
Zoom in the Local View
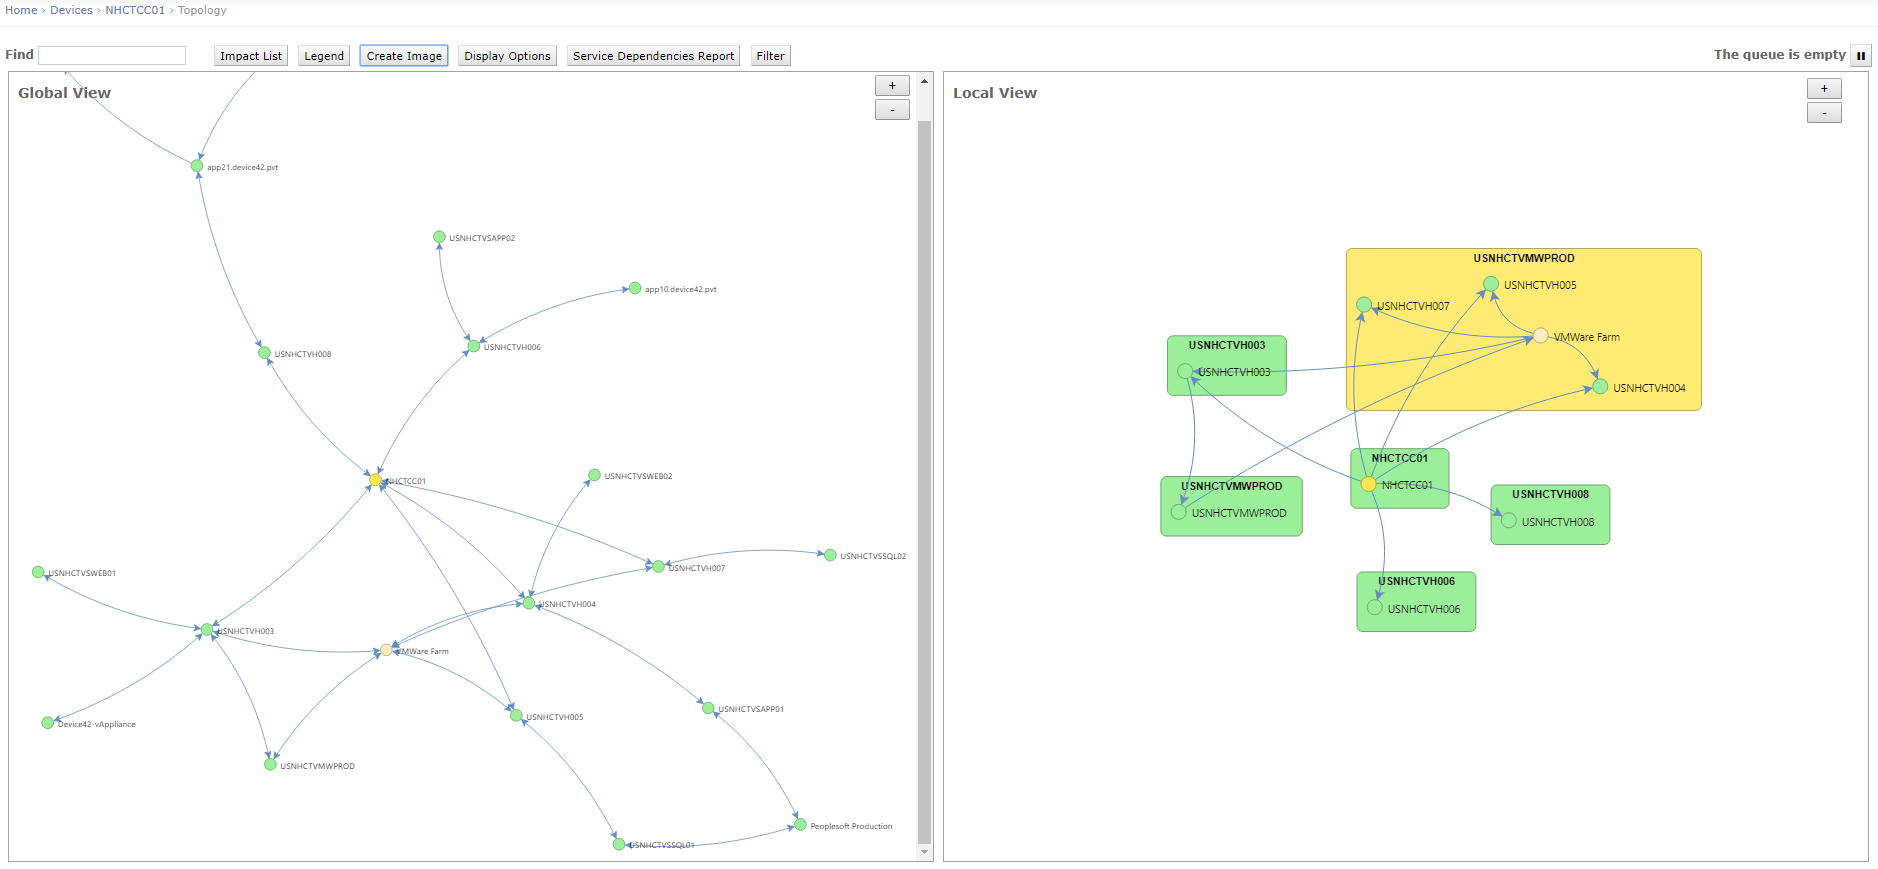(x=1824, y=89)
